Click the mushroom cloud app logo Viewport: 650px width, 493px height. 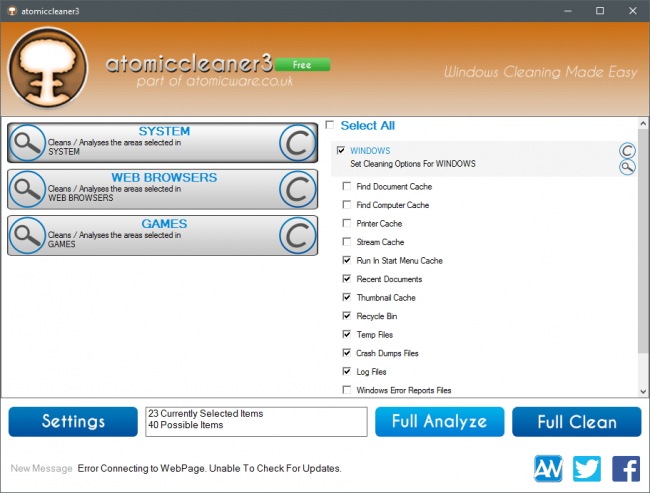[x=48, y=68]
